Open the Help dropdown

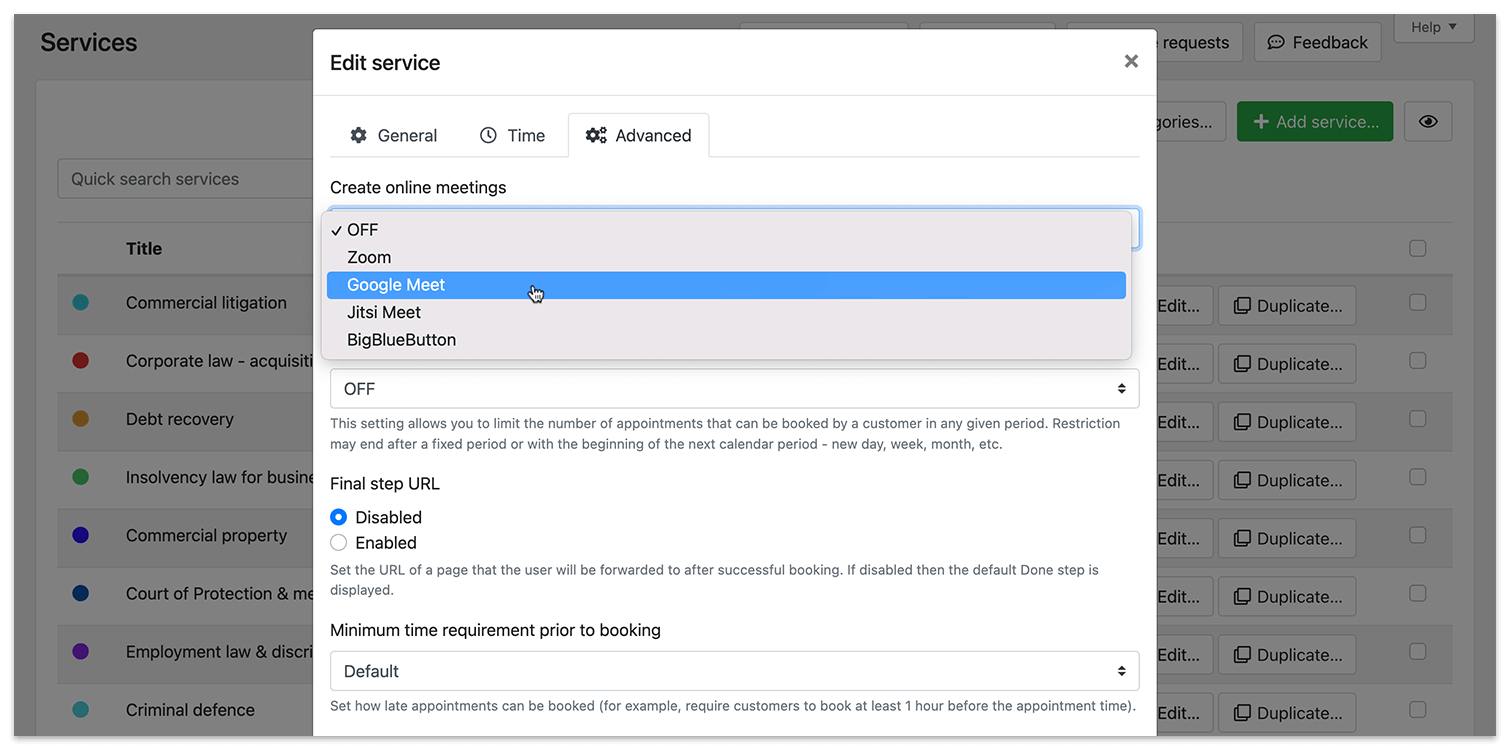click(x=1434, y=27)
